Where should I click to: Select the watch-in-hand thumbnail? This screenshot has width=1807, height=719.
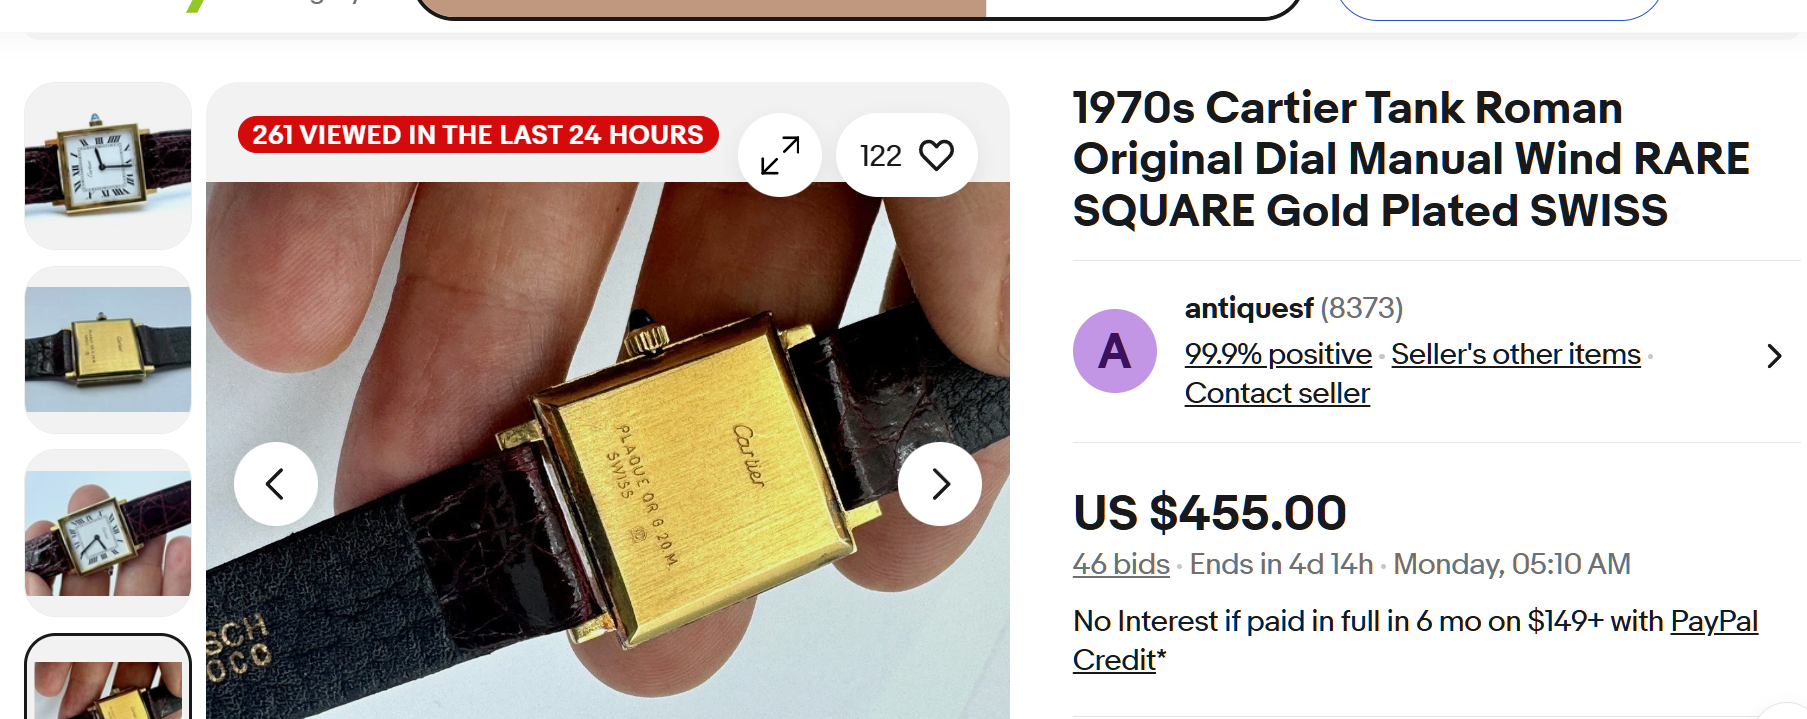[108, 533]
